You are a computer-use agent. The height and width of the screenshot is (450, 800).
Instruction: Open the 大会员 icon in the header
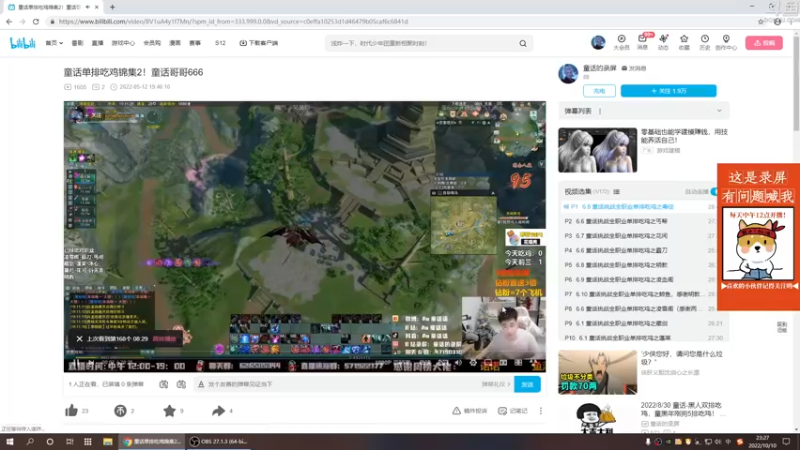point(621,42)
